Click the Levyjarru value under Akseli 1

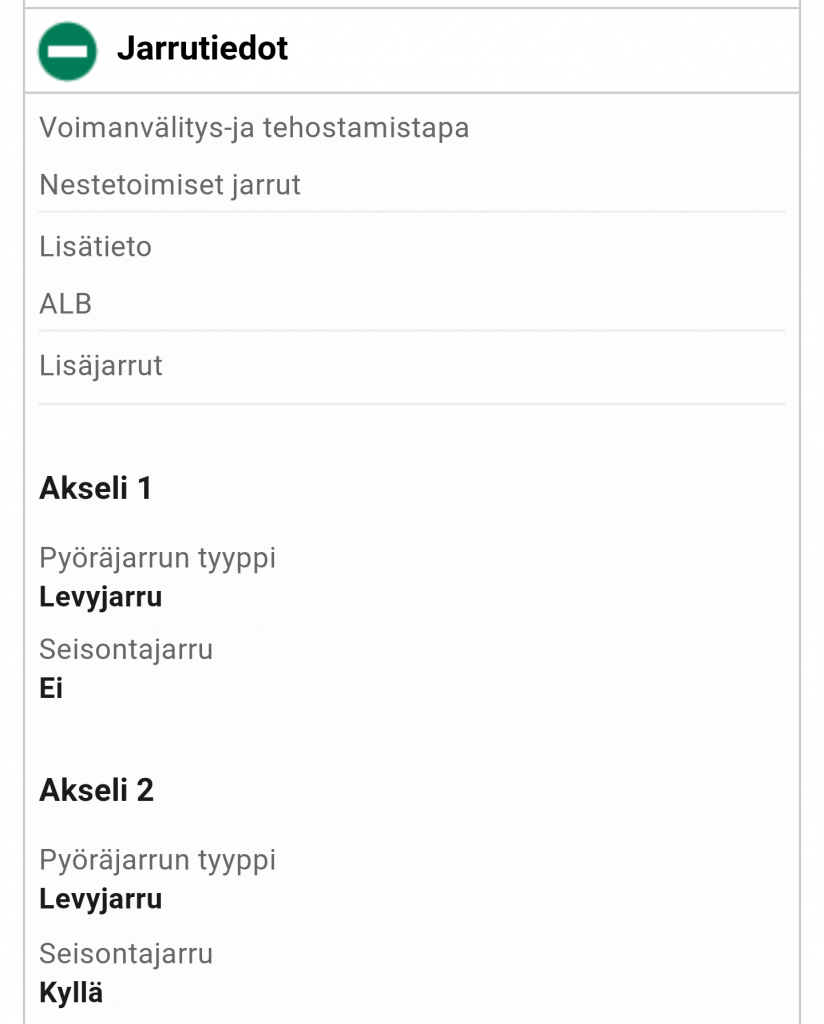click(101, 597)
